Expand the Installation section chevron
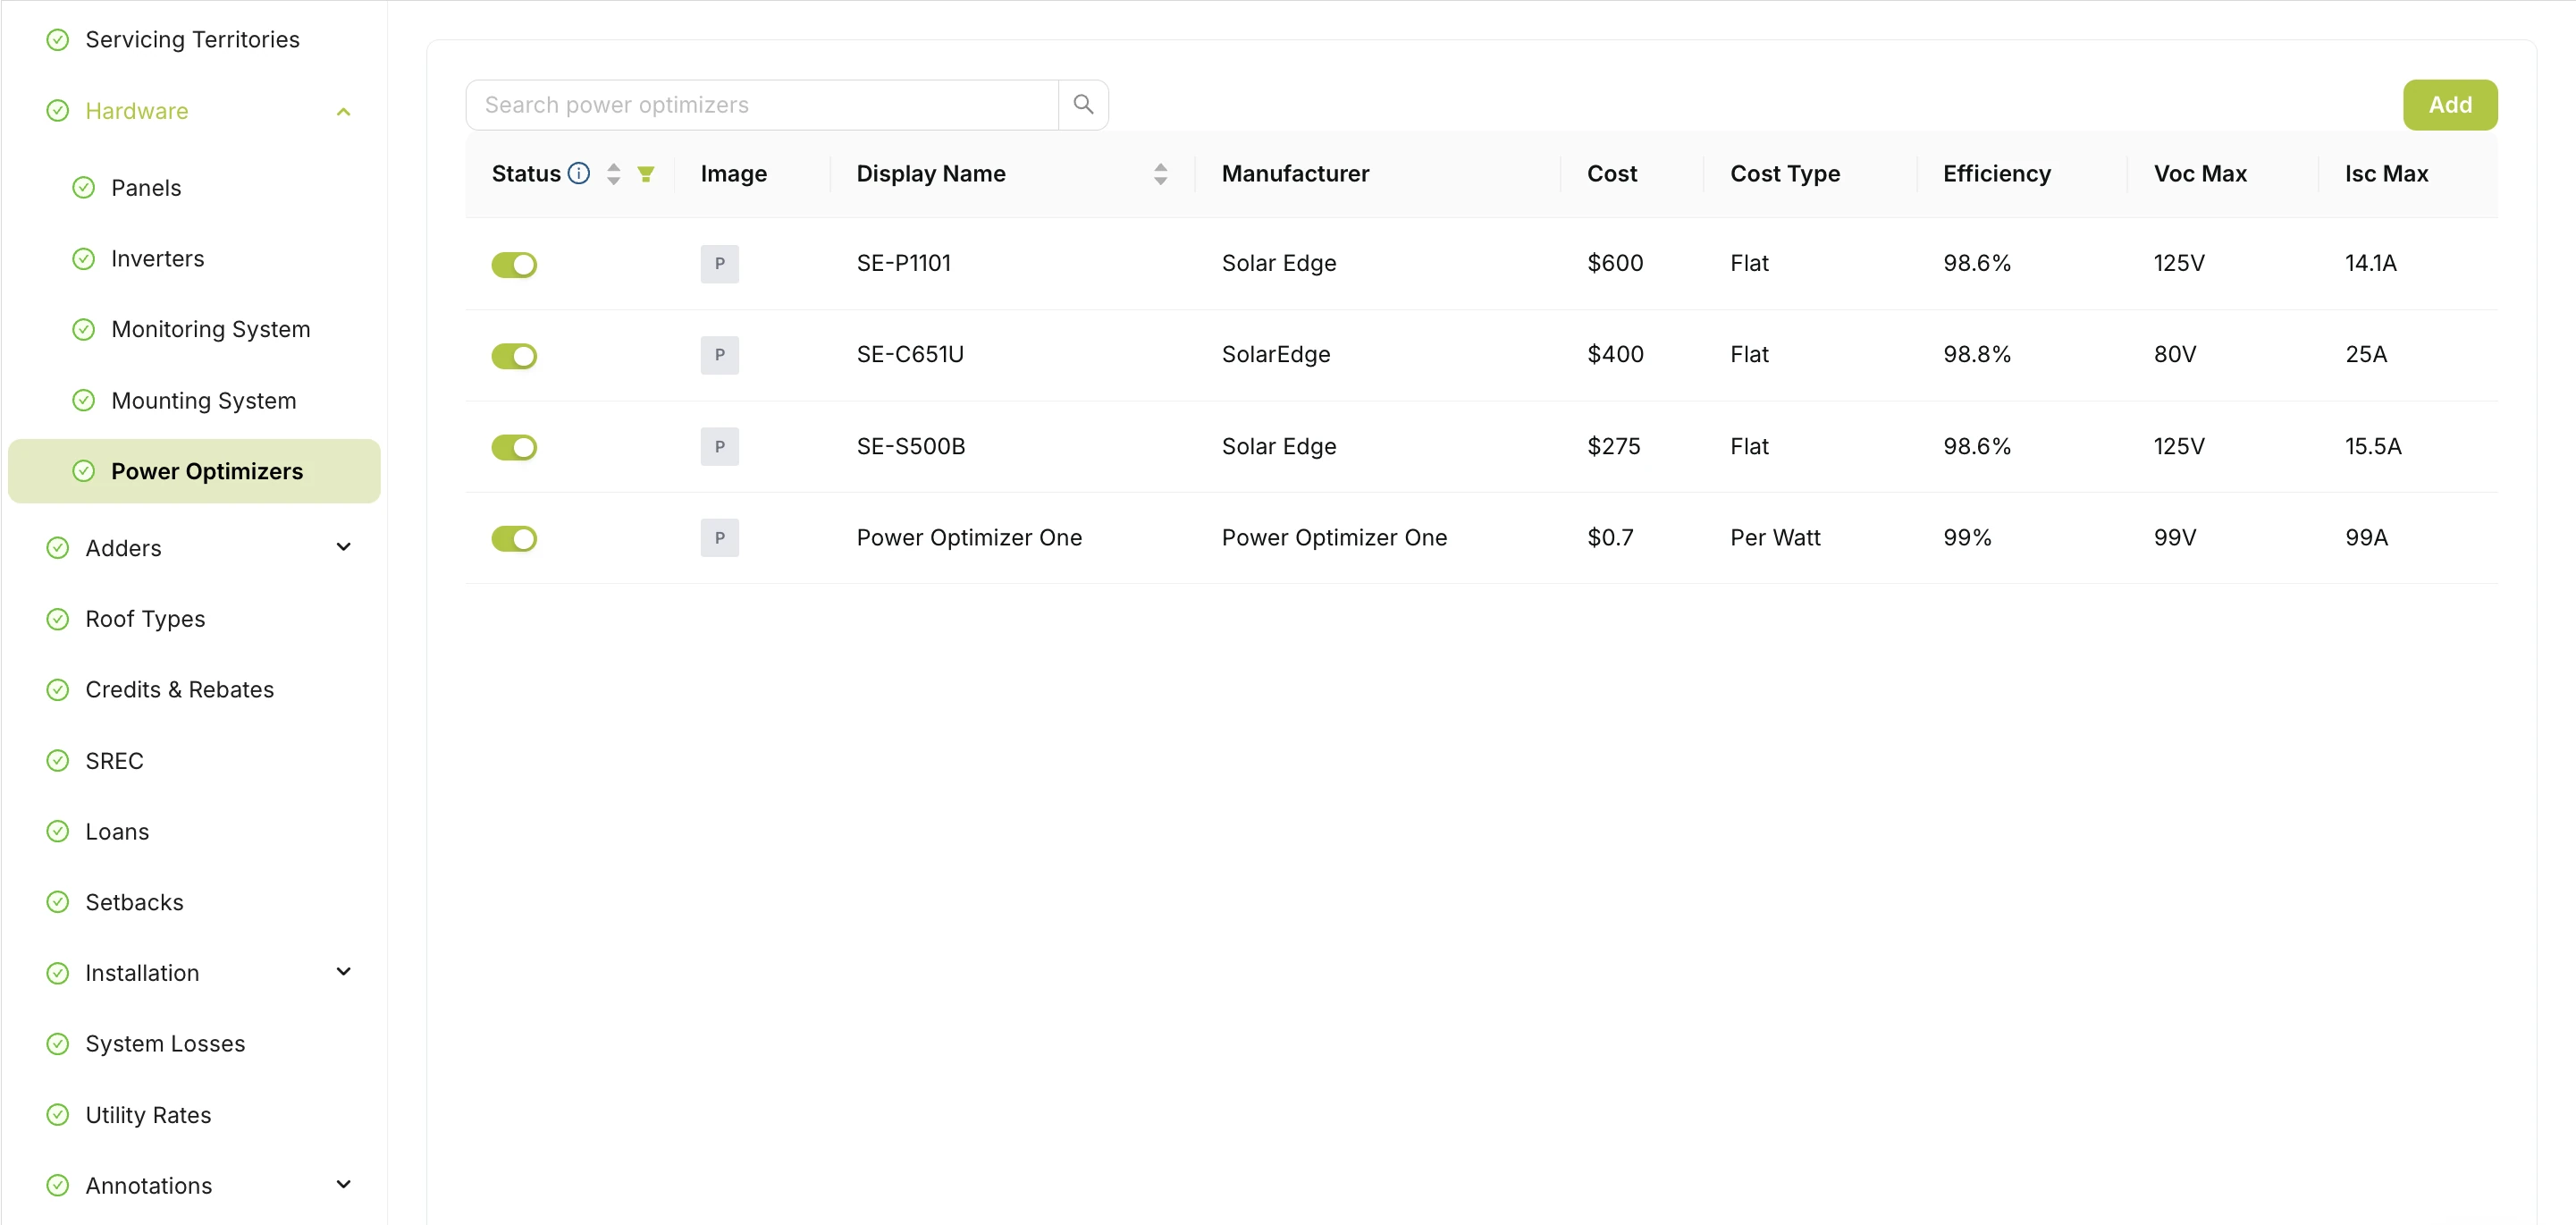 click(344, 972)
